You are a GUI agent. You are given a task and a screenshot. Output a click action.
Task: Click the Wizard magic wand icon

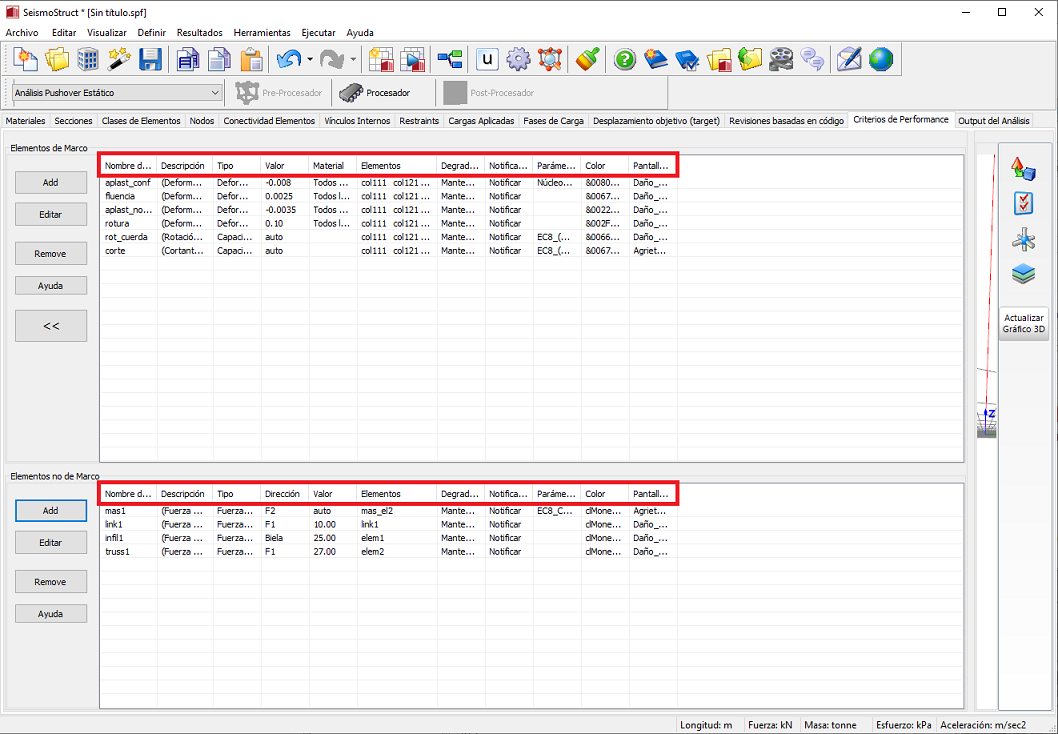coord(120,60)
